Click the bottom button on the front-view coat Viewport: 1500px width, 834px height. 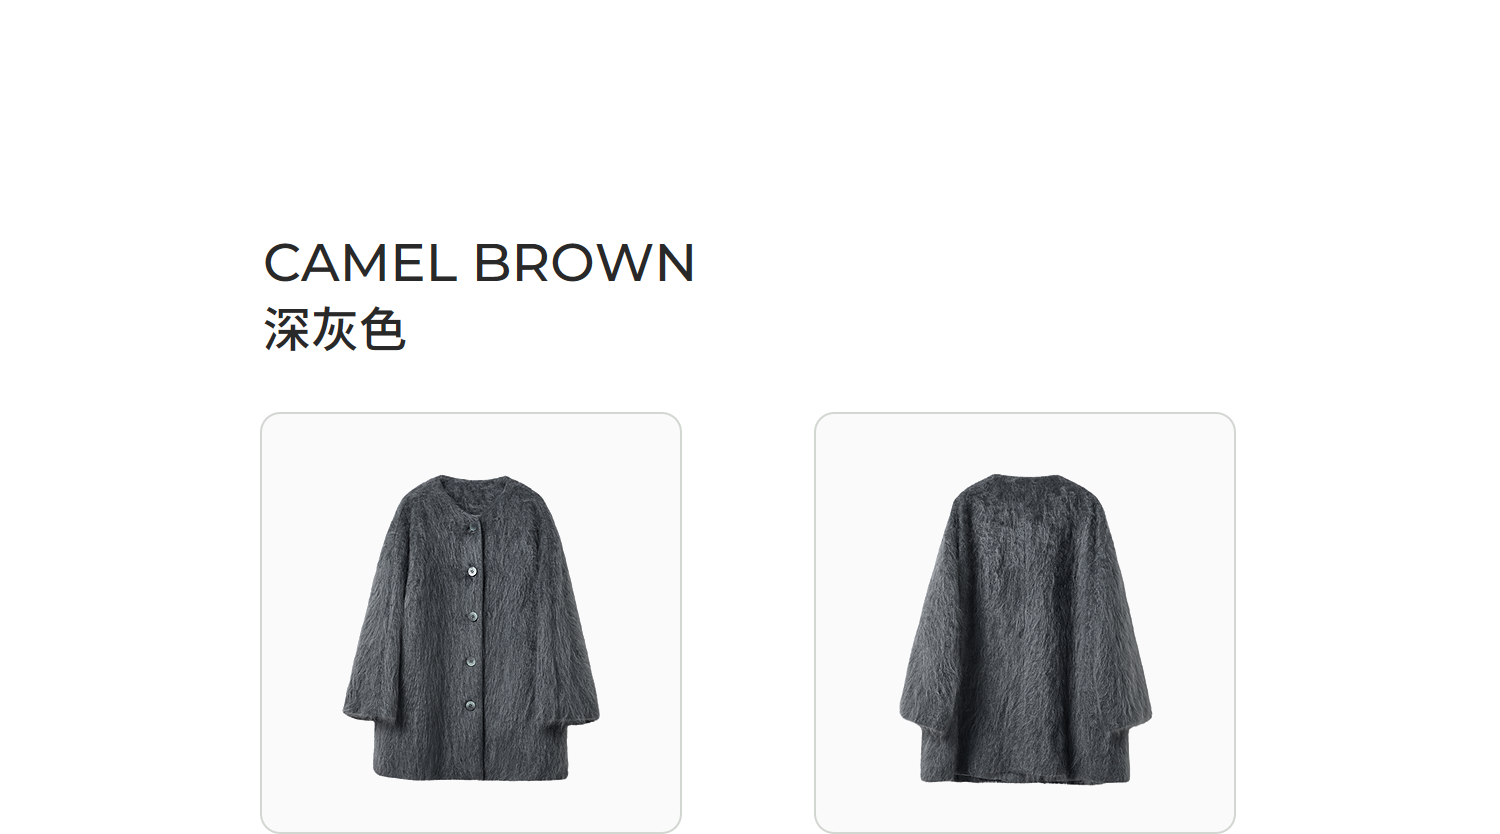(x=470, y=706)
